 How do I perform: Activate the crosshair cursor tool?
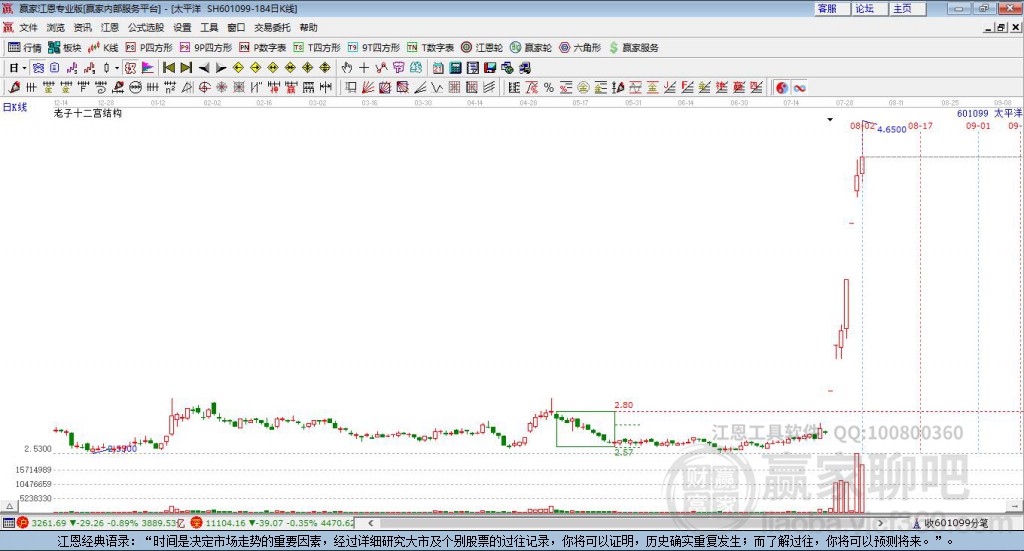(x=364, y=68)
